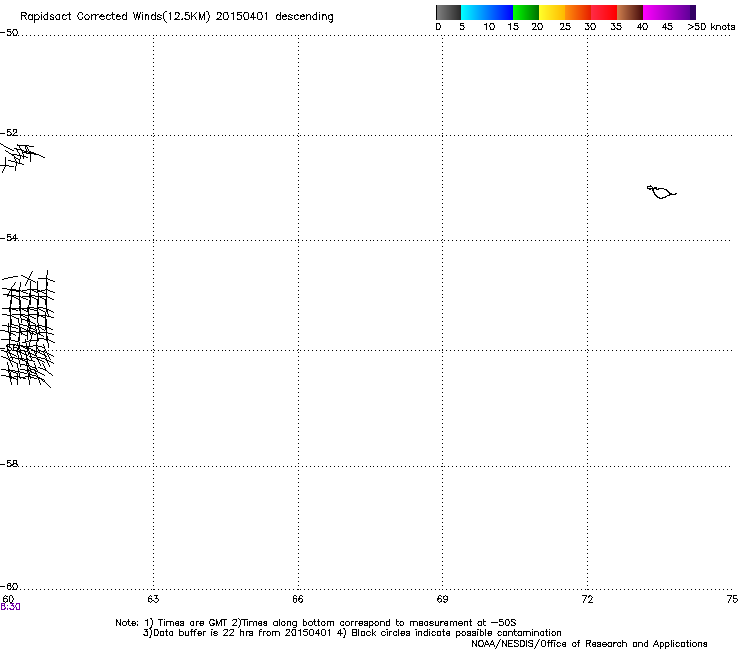The image size is (740, 650).
Task: Select the '72' longitude axis label
Action: tap(587, 599)
